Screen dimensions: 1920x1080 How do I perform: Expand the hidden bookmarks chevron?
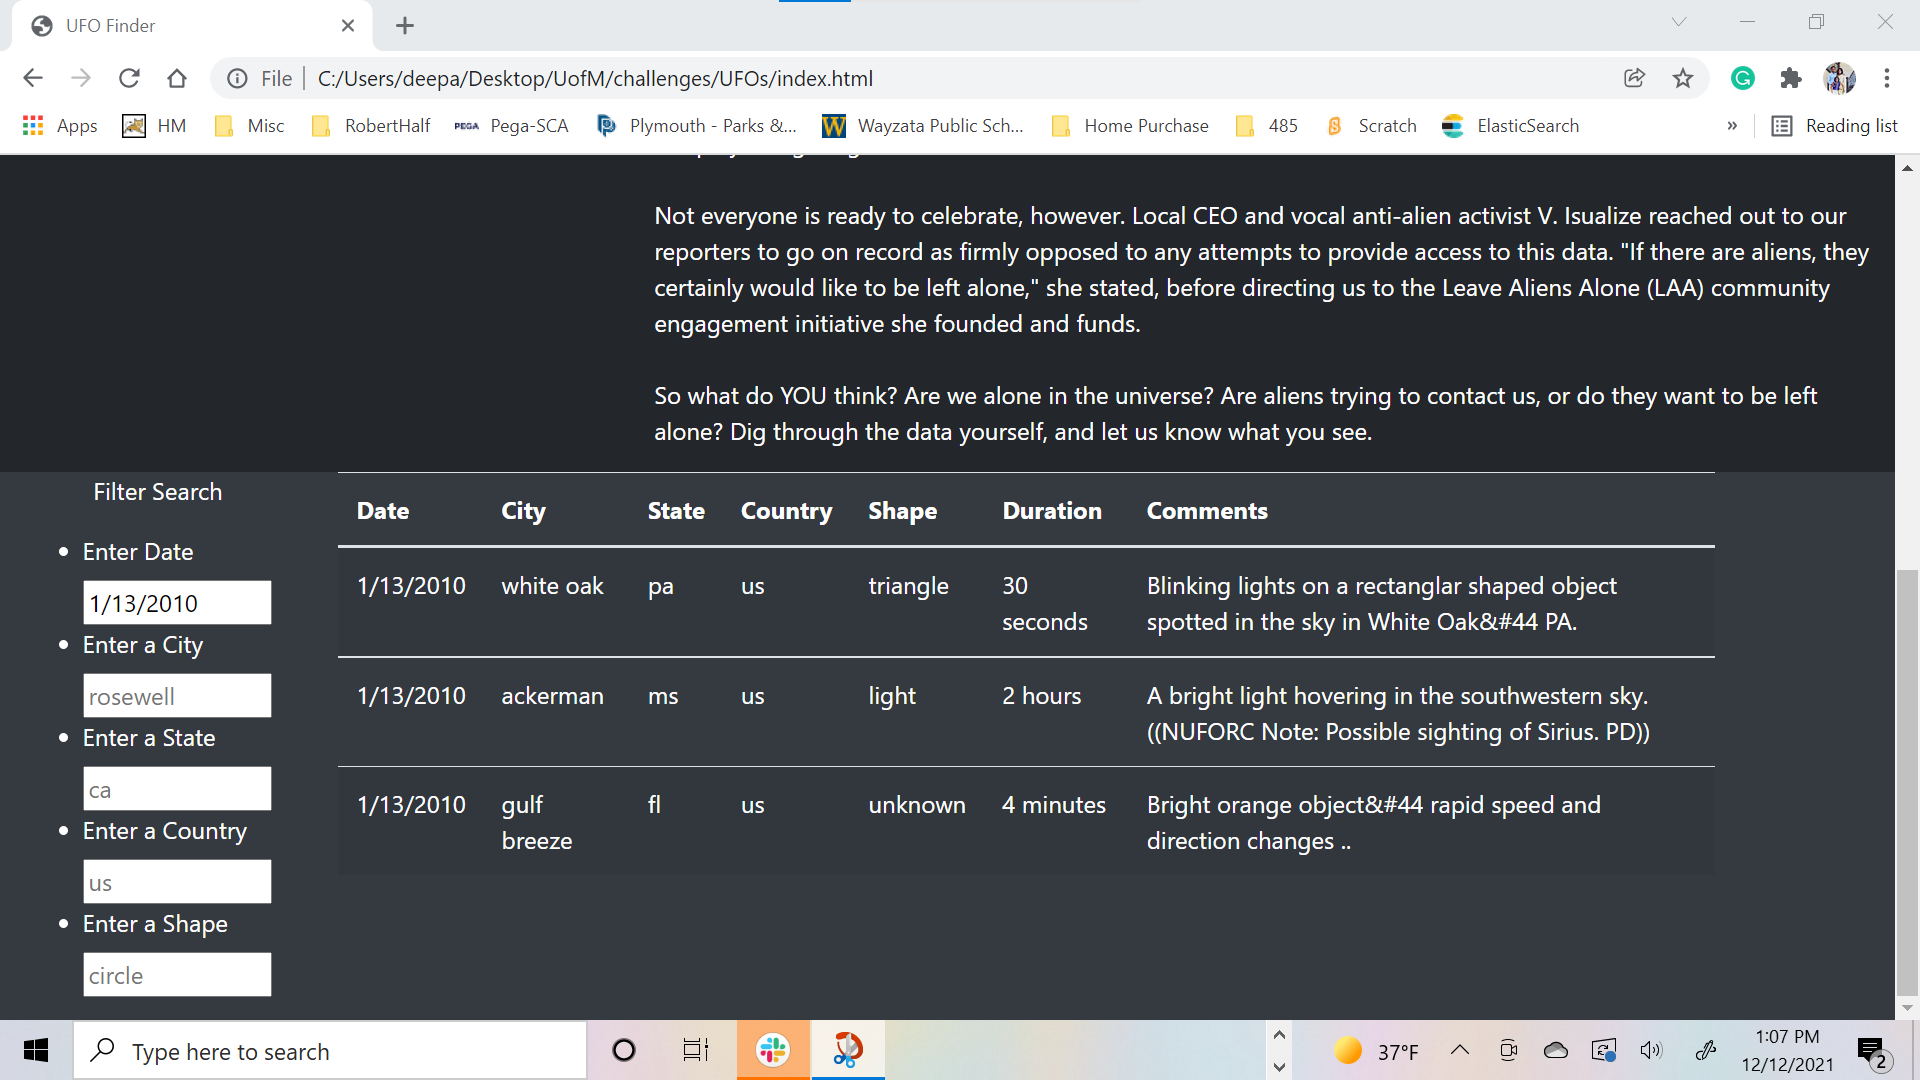tap(1732, 126)
